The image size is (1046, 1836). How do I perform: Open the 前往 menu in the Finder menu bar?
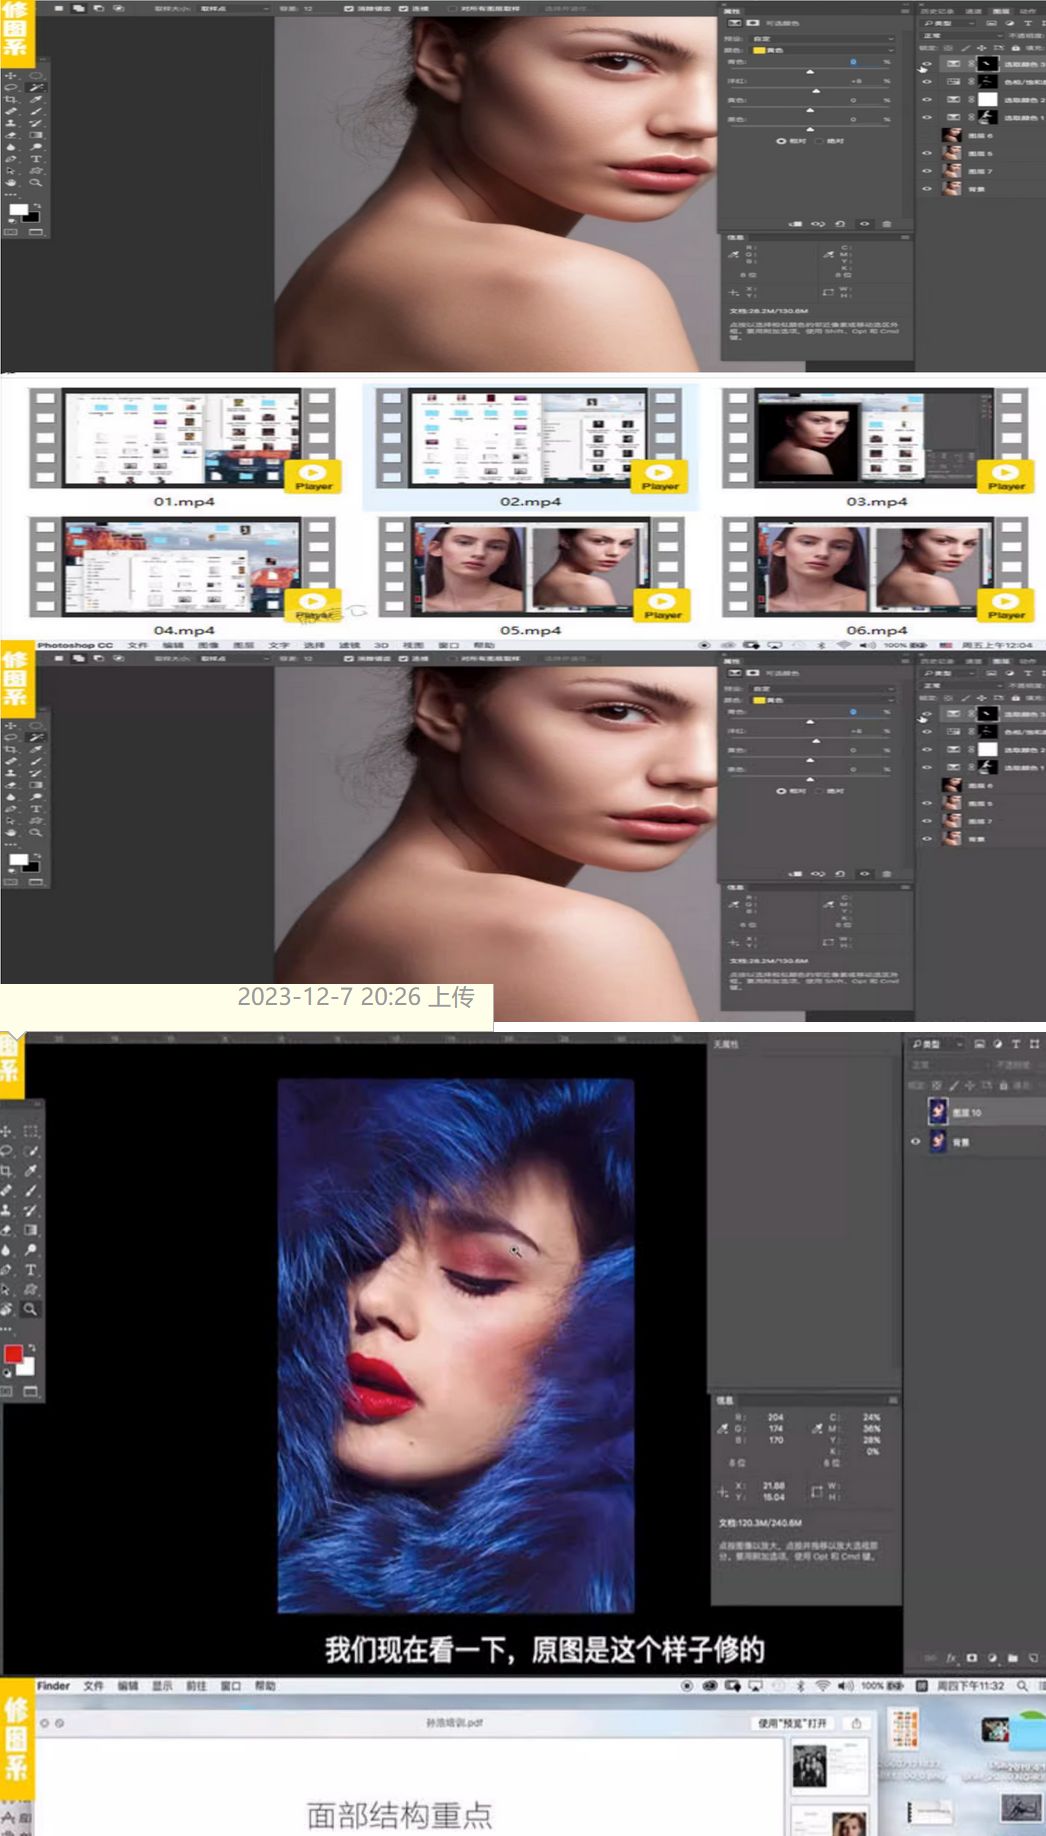(x=196, y=1685)
